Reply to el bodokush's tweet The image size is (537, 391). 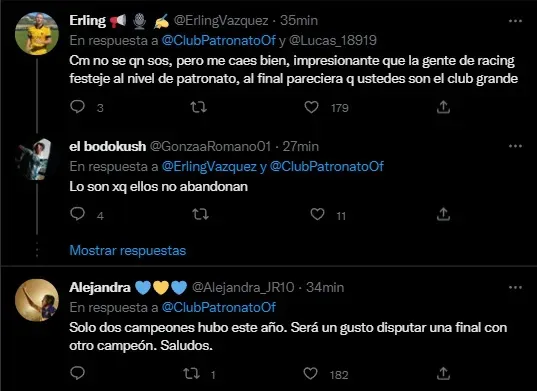coord(77,214)
